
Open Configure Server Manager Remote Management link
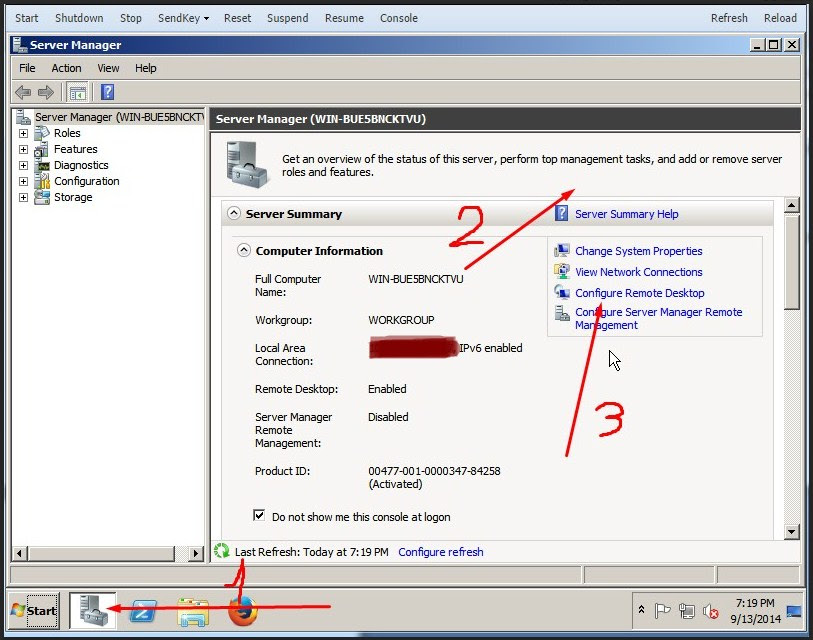658,318
